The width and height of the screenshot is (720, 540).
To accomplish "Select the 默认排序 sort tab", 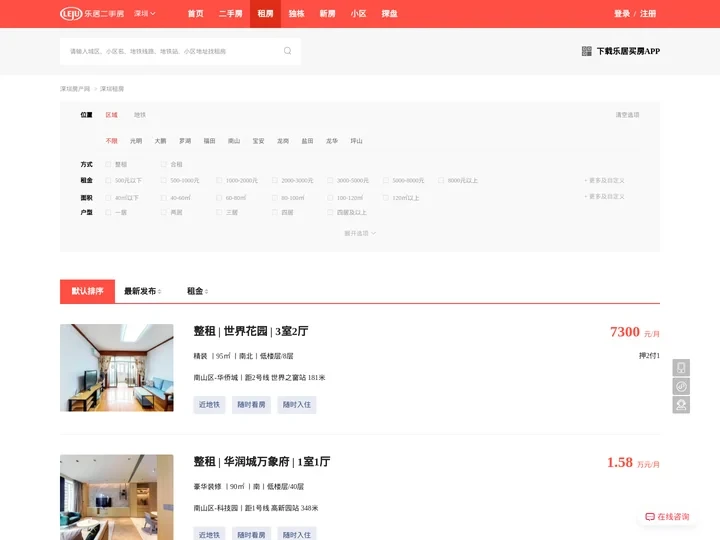I will point(87,291).
